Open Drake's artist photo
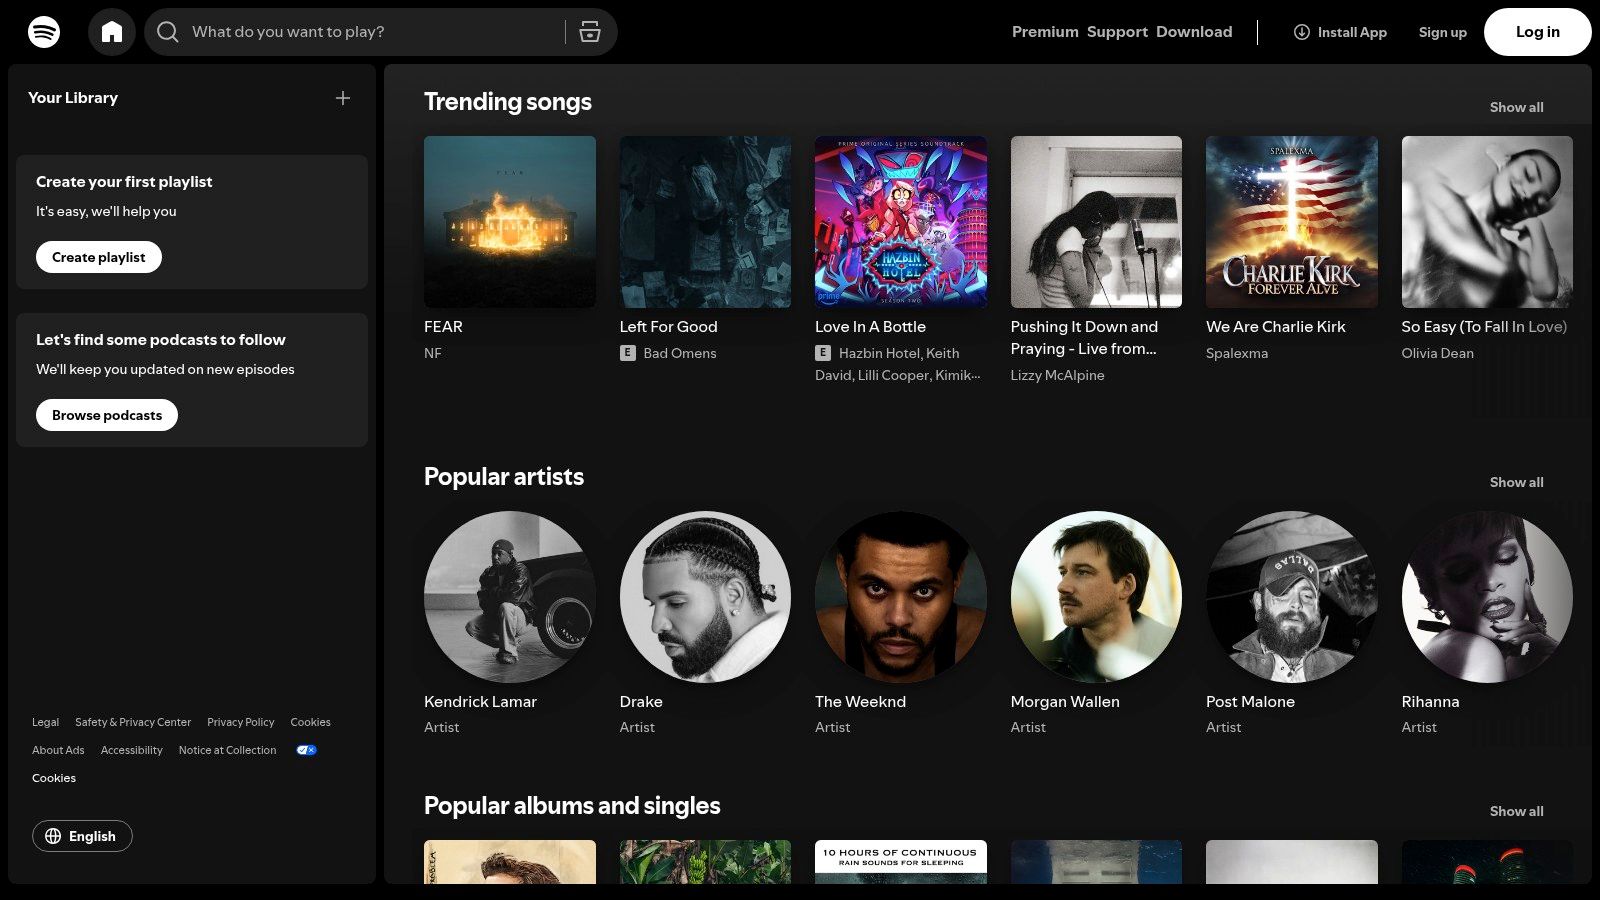 click(x=705, y=597)
